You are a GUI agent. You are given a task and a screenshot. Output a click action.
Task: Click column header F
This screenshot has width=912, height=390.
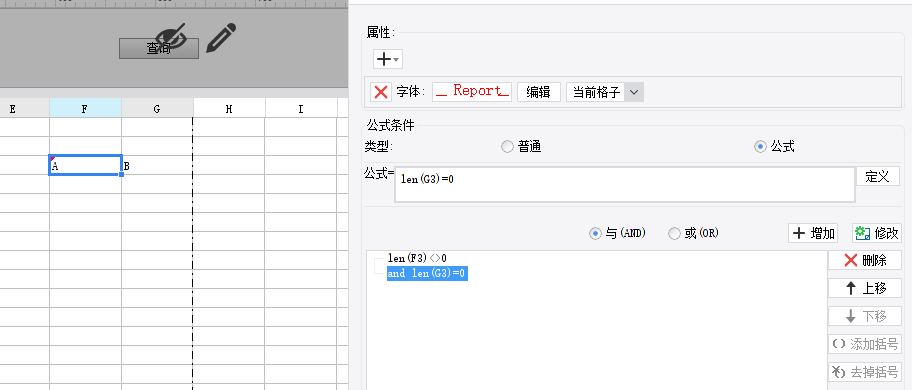86,109
